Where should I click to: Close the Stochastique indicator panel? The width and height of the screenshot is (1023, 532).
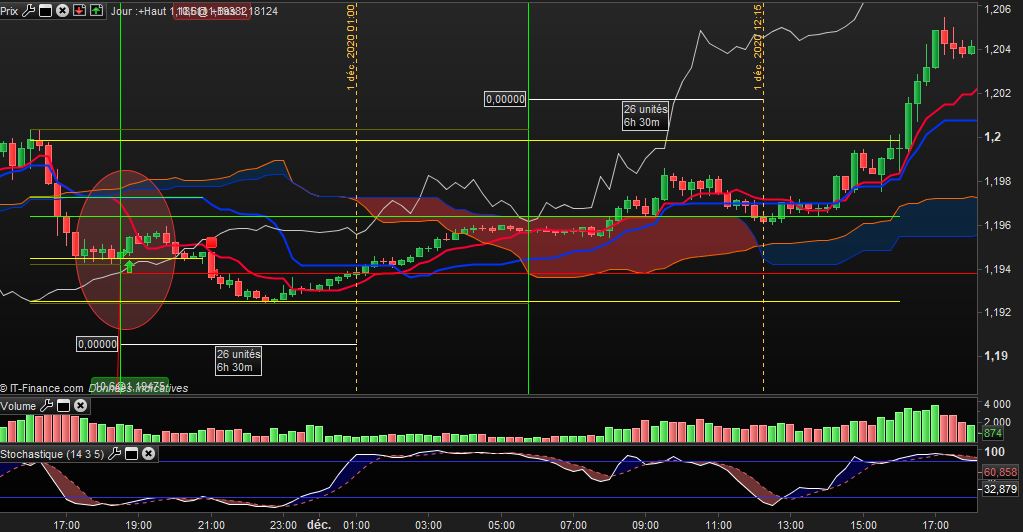click(x=148, y=454)
